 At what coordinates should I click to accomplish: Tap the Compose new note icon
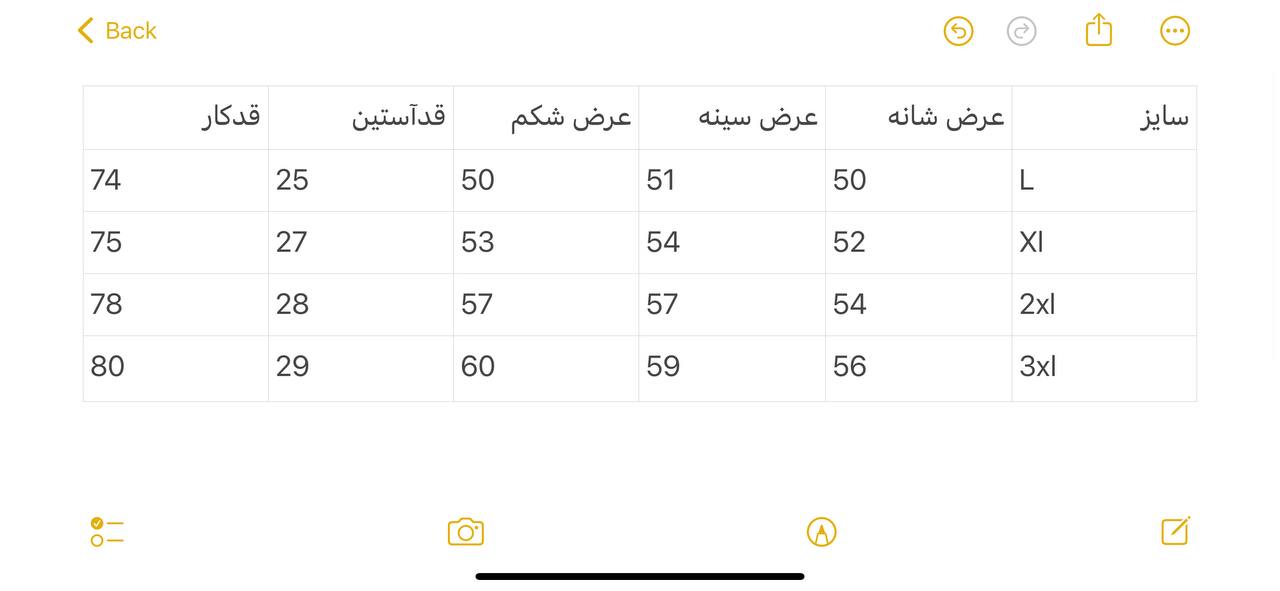[1175, 531]
